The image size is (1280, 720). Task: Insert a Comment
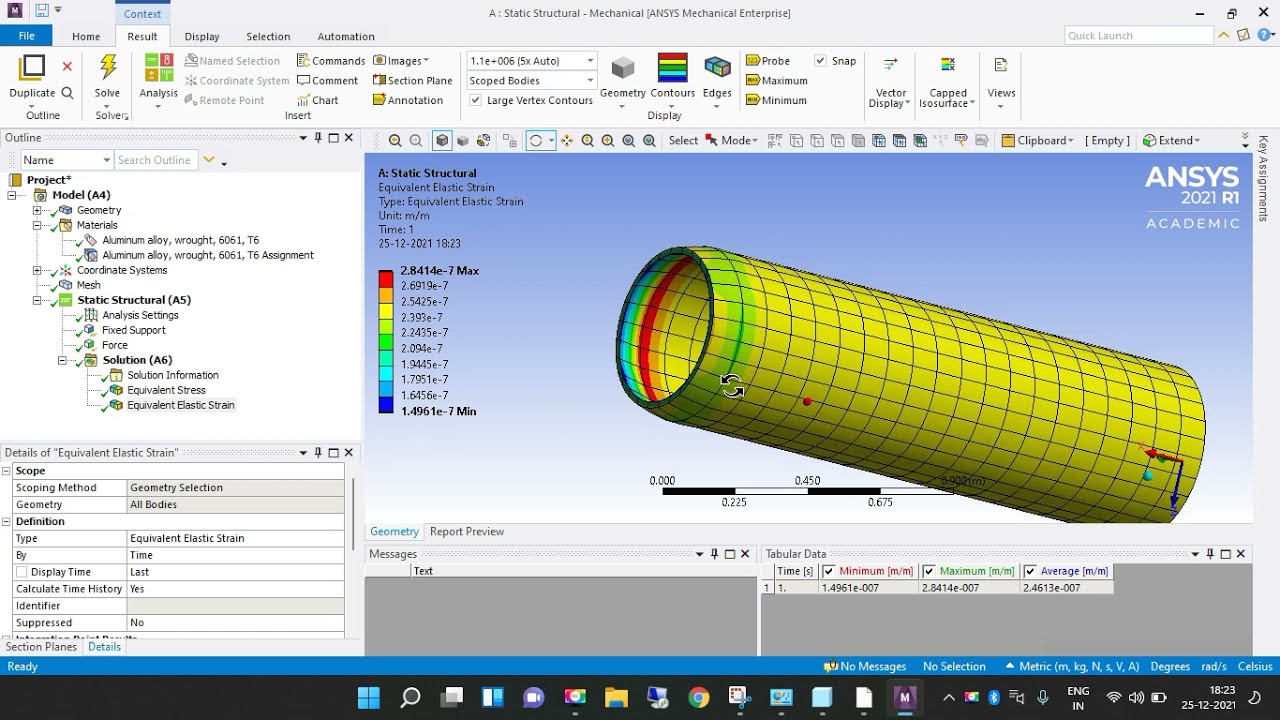(327, 81)
